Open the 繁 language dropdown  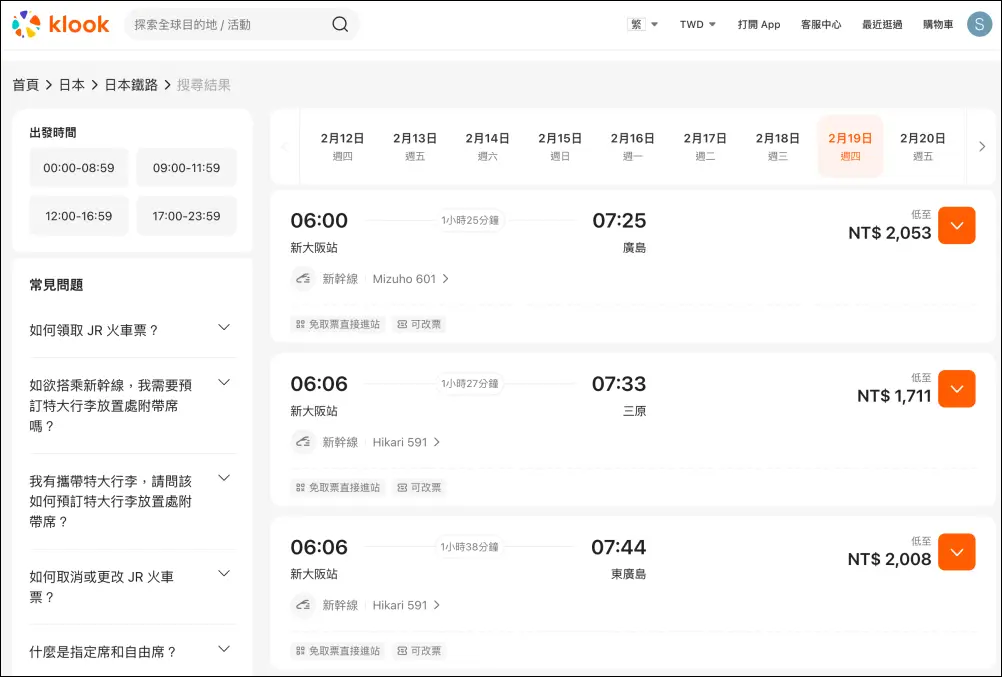click(x=643, y=24)
